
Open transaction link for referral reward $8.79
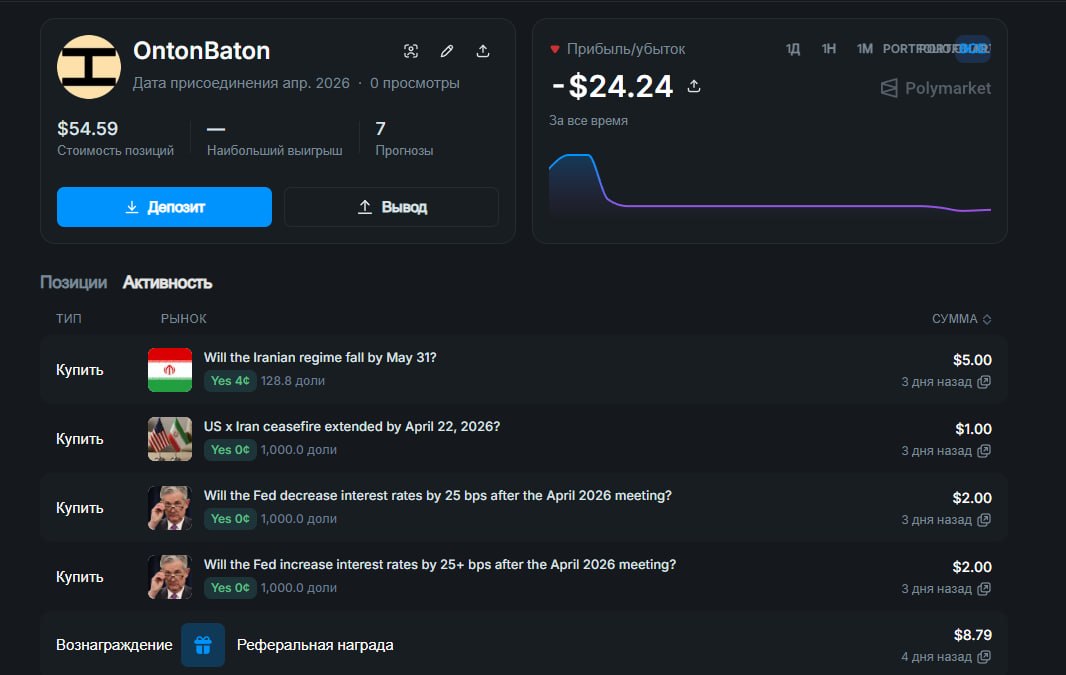coord(984,657)
